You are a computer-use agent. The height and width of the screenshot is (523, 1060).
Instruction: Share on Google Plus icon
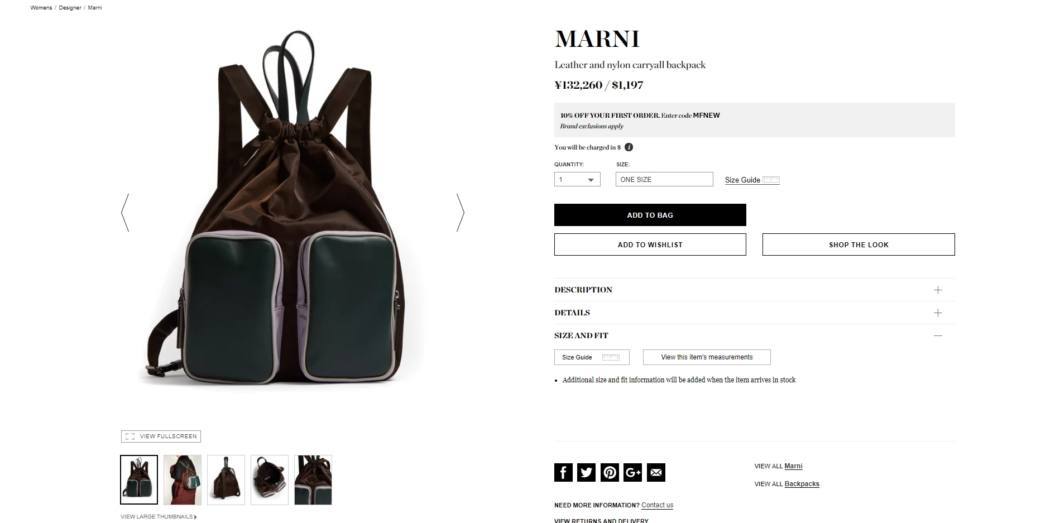(x=633, y=472)
